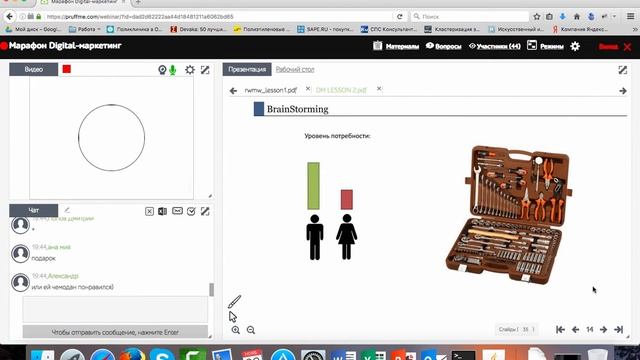The image size is (640, 360).
Task: Toggle chat moderation checkmark icon
Action: point(191,211)
